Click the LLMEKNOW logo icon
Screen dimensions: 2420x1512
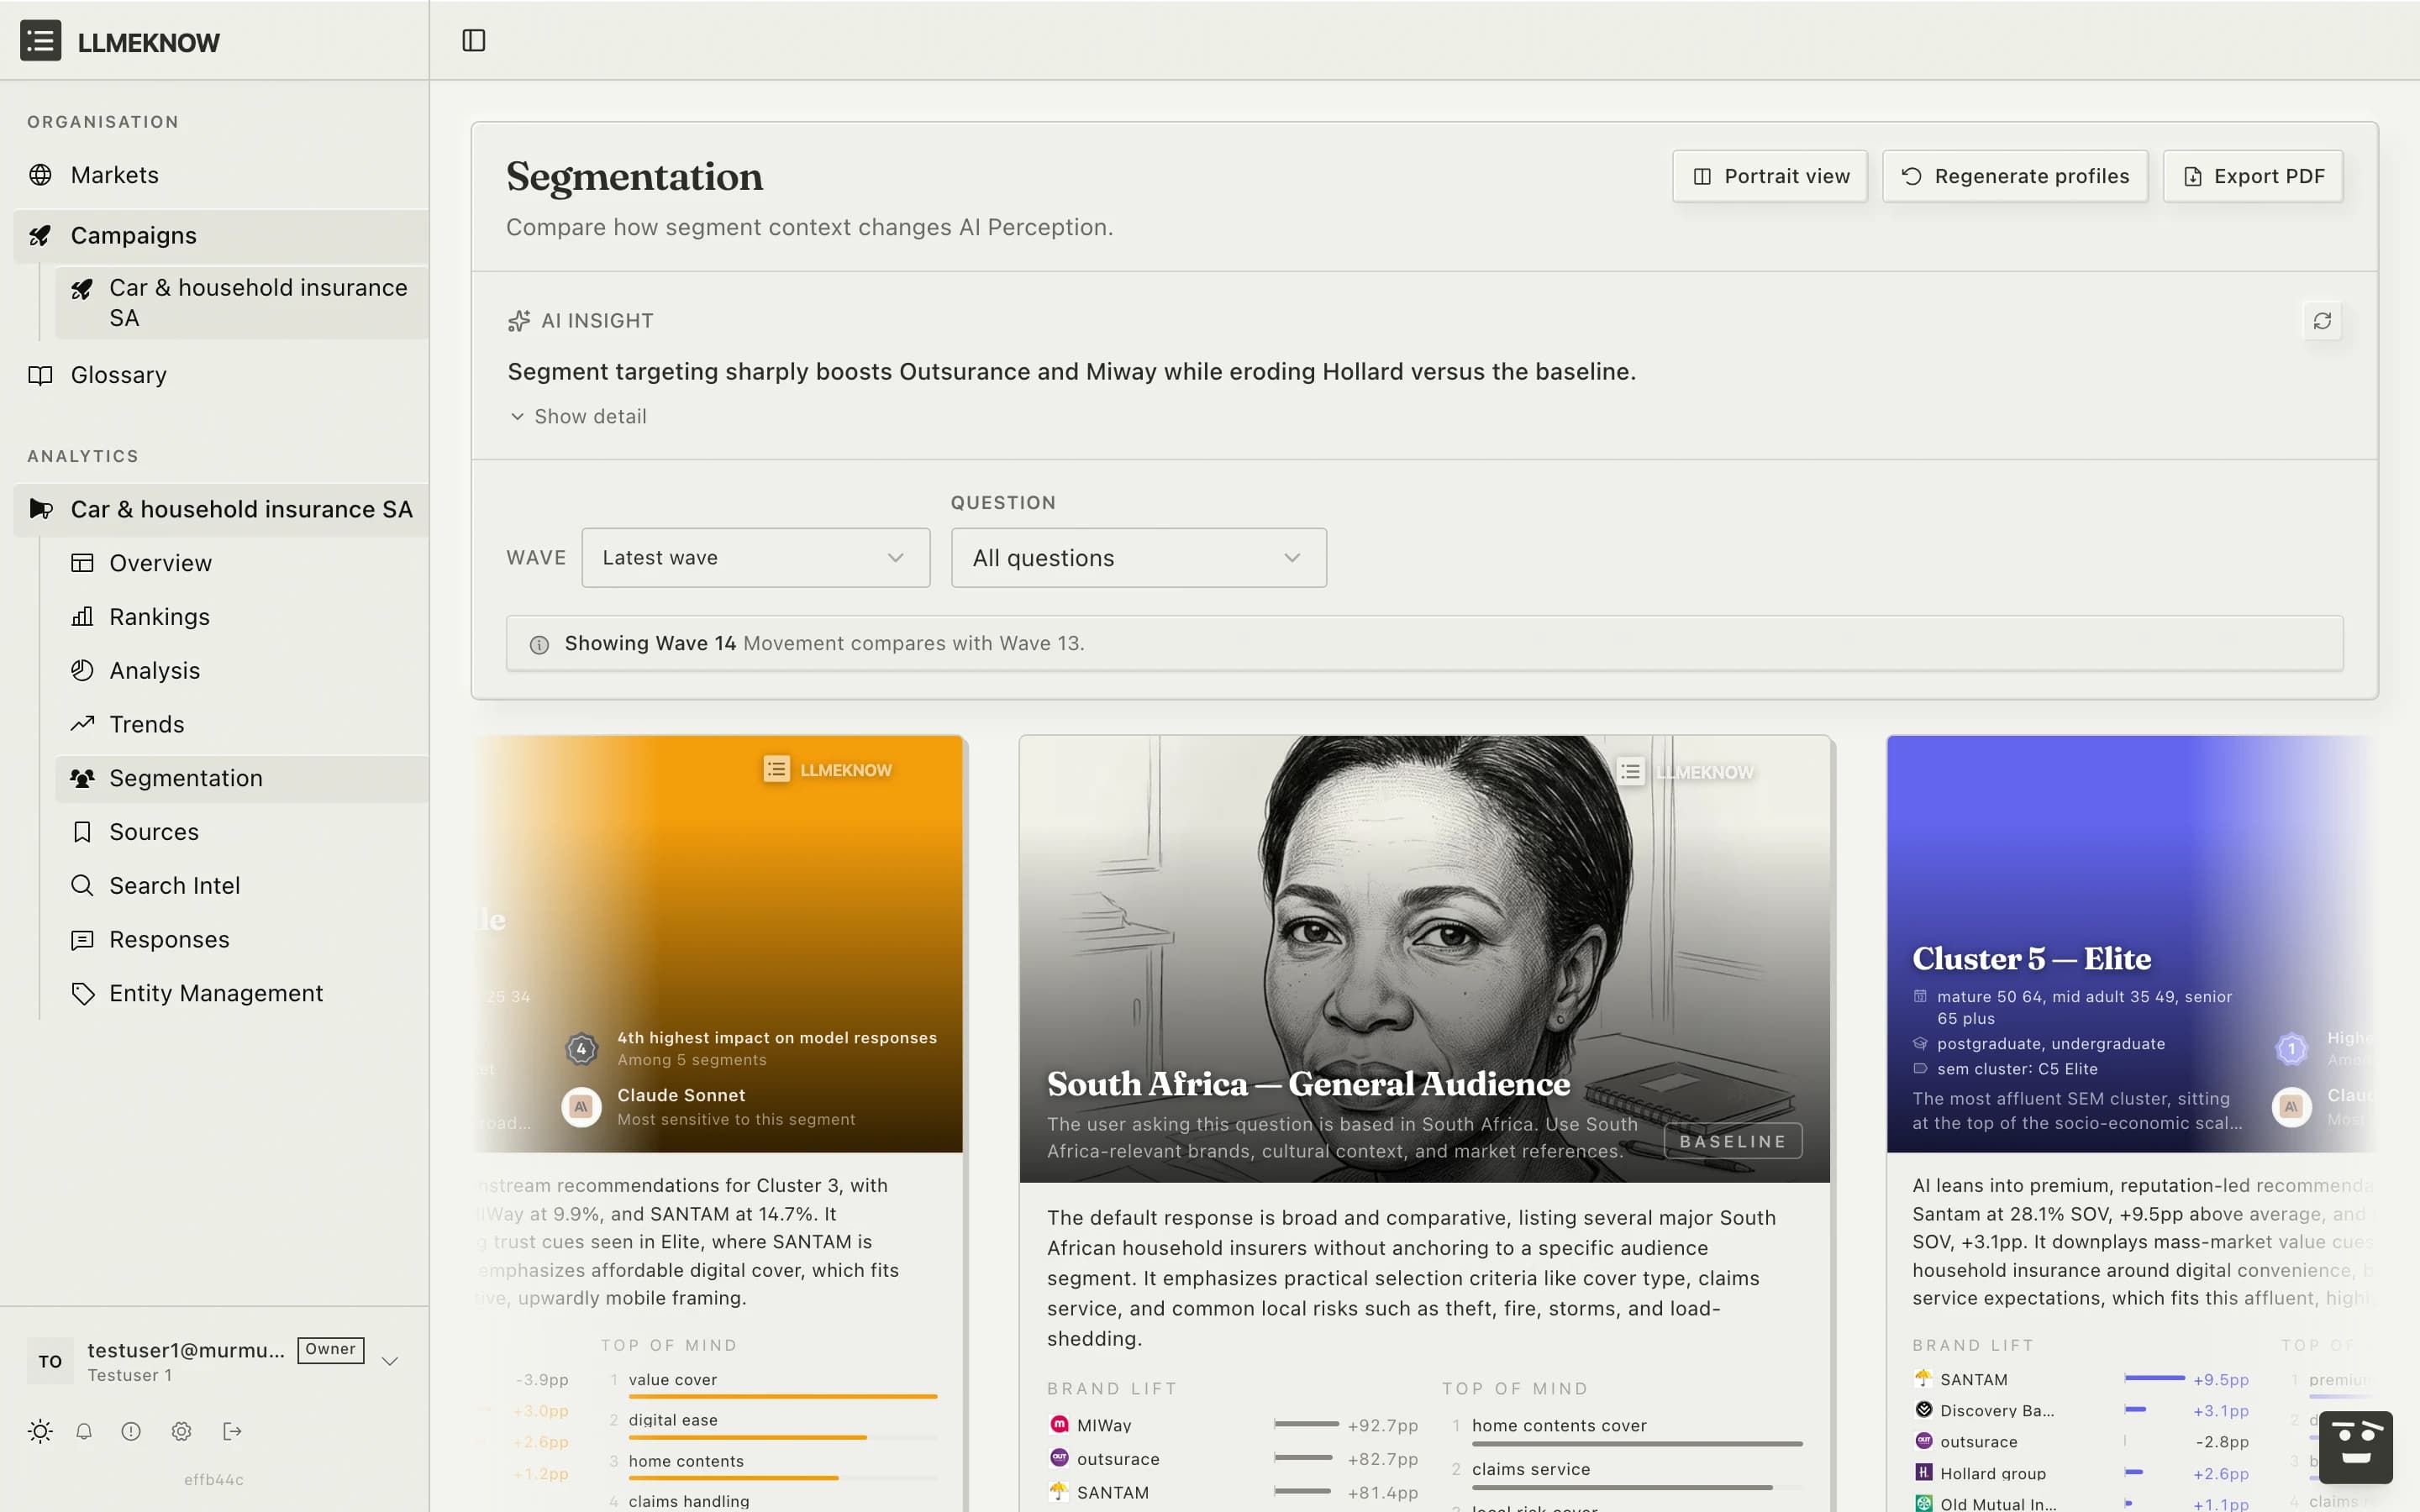tap(41, 41)
